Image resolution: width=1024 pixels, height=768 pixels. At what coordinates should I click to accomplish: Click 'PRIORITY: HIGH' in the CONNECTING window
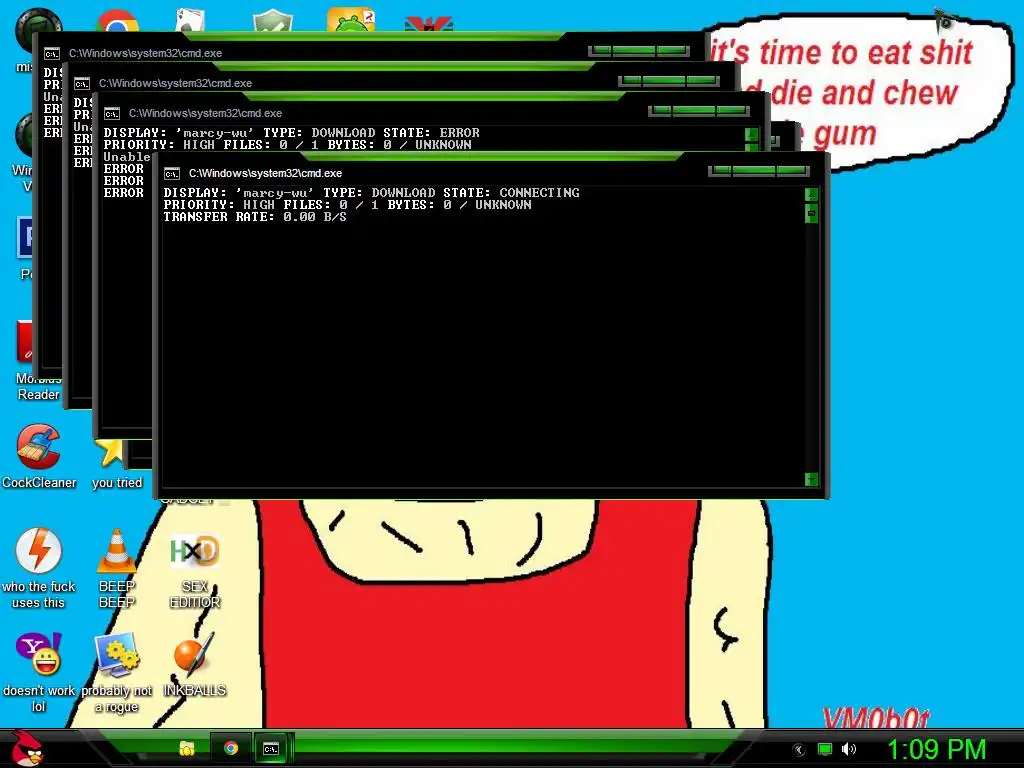(219, 205)
